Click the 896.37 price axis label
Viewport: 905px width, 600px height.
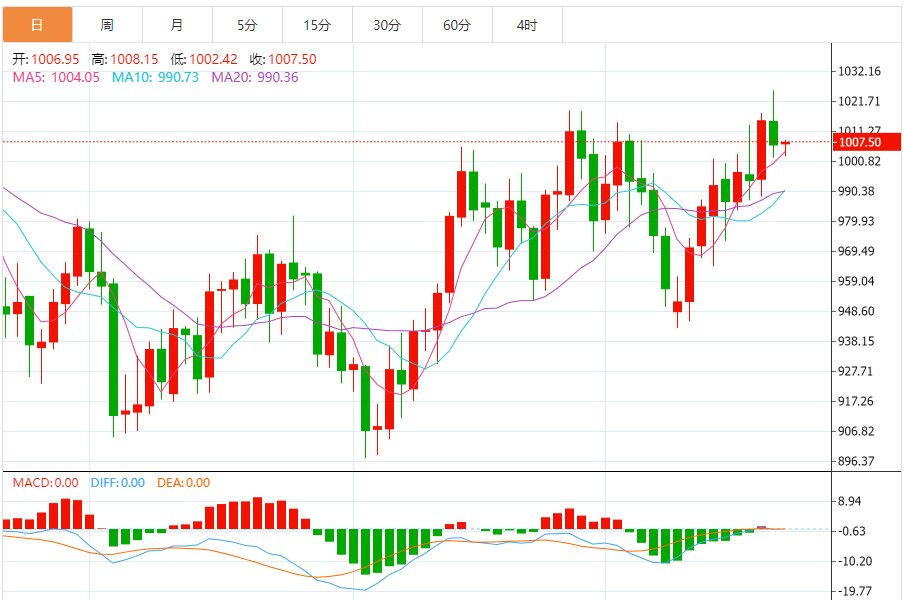tap(856, 461)
